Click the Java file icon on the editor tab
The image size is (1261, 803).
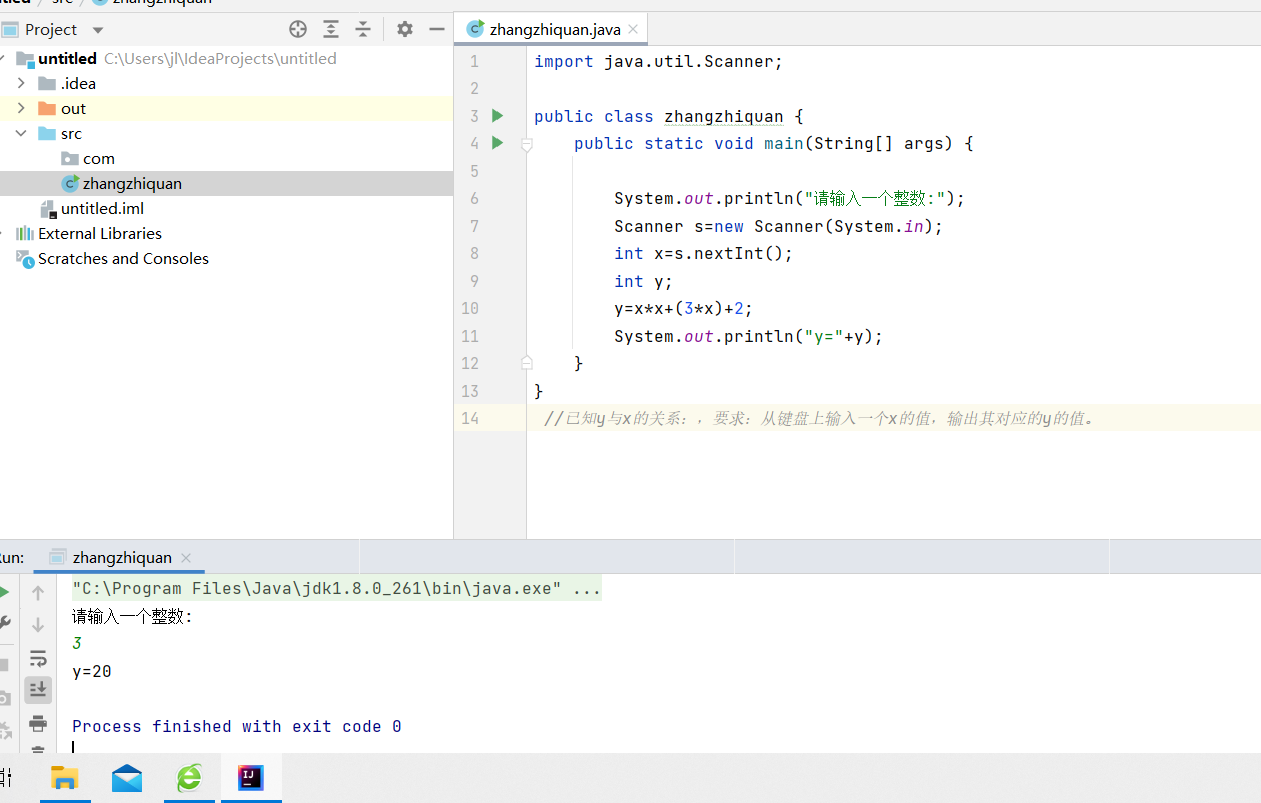point(476,29)
